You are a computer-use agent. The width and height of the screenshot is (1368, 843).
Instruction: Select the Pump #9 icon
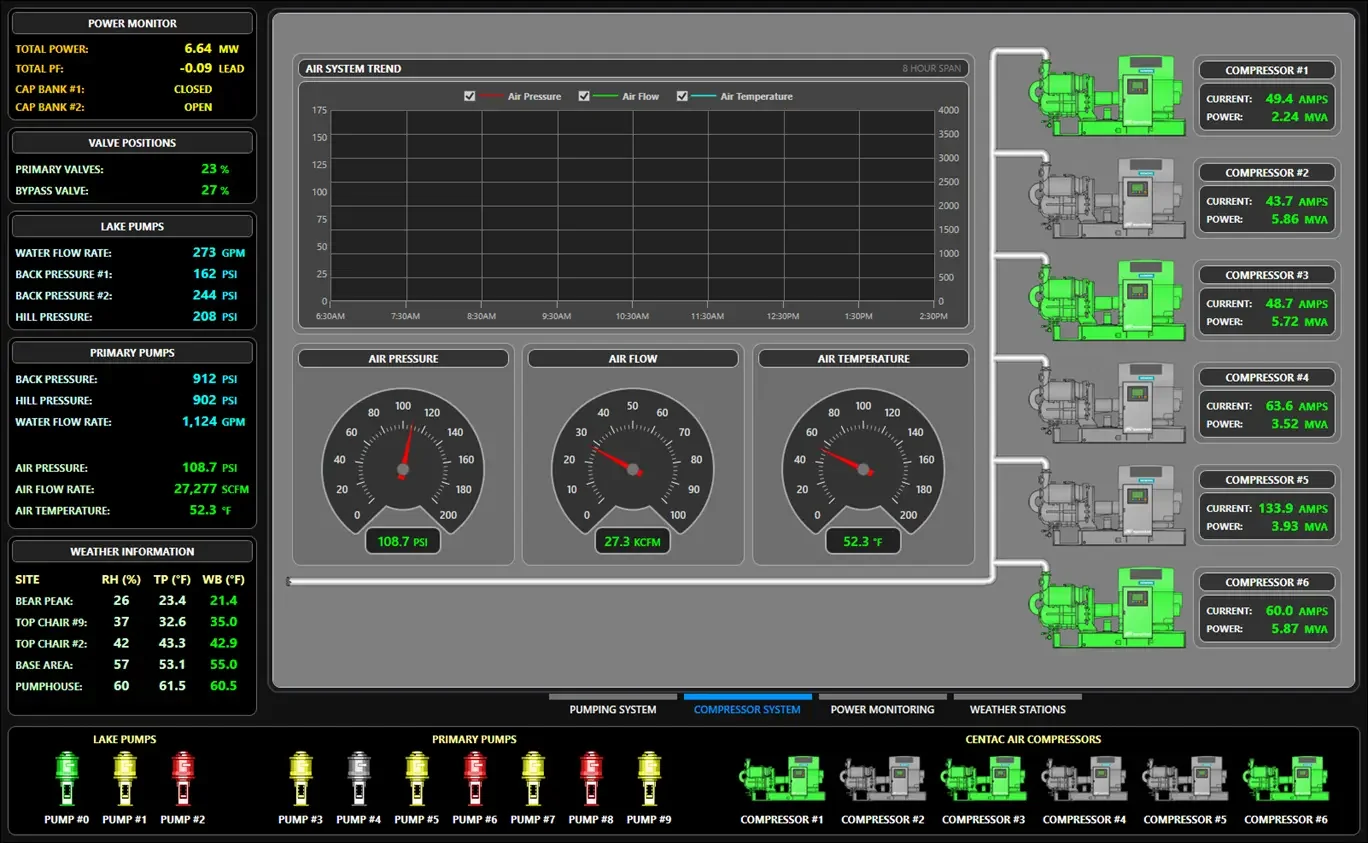pyautogui.click(x=648, y=778)
